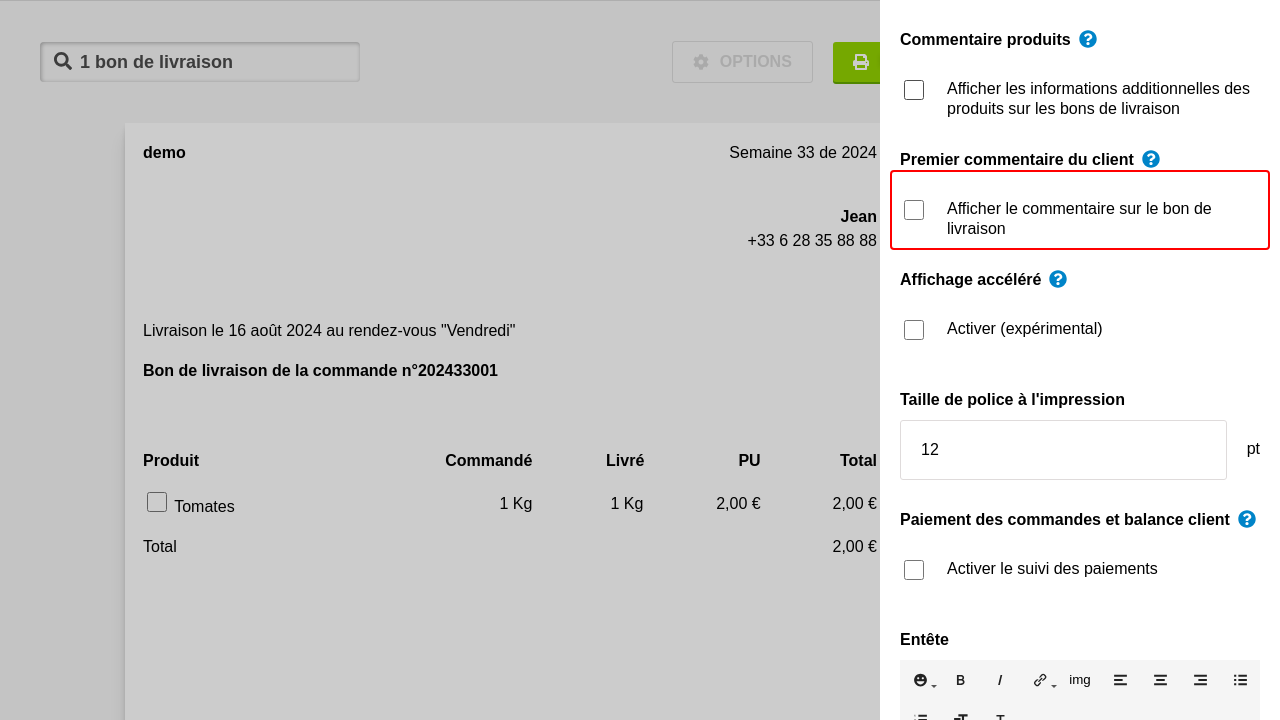Show help for Affichage accéléré
The image size is (1280, 720).
click(x=1058, y=279)
